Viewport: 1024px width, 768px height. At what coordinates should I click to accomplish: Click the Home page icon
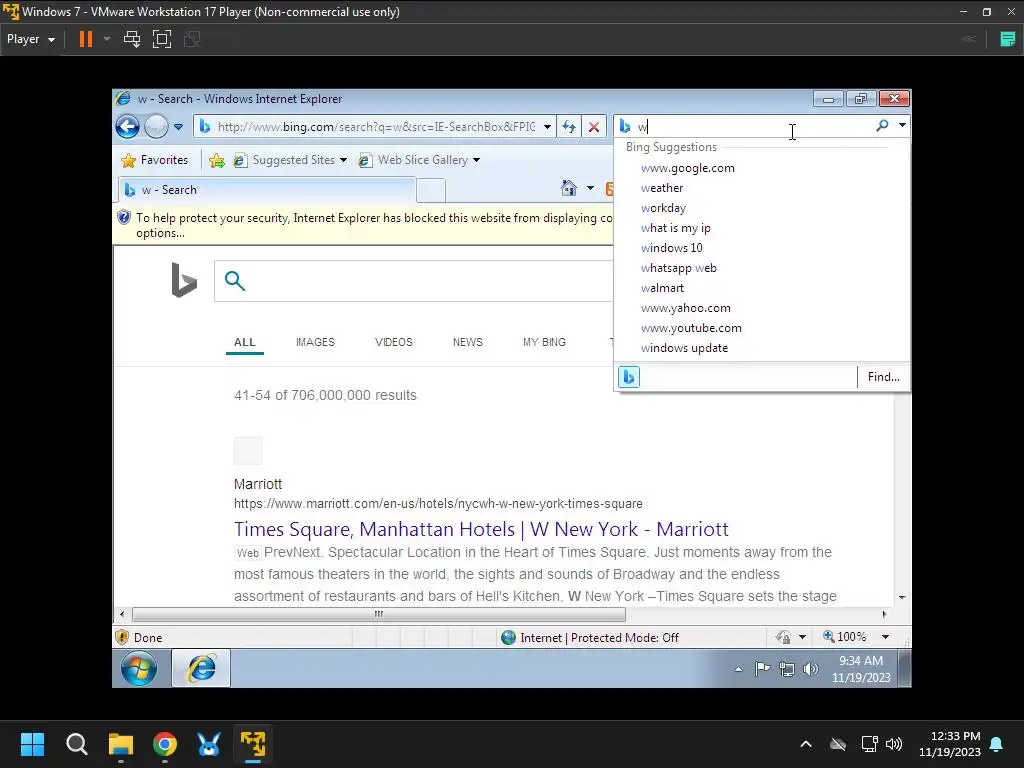[x=569, y=189]
